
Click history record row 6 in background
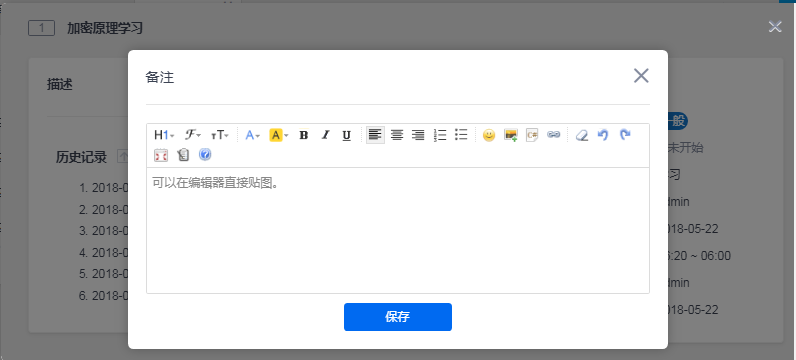[x=103, y=296]
